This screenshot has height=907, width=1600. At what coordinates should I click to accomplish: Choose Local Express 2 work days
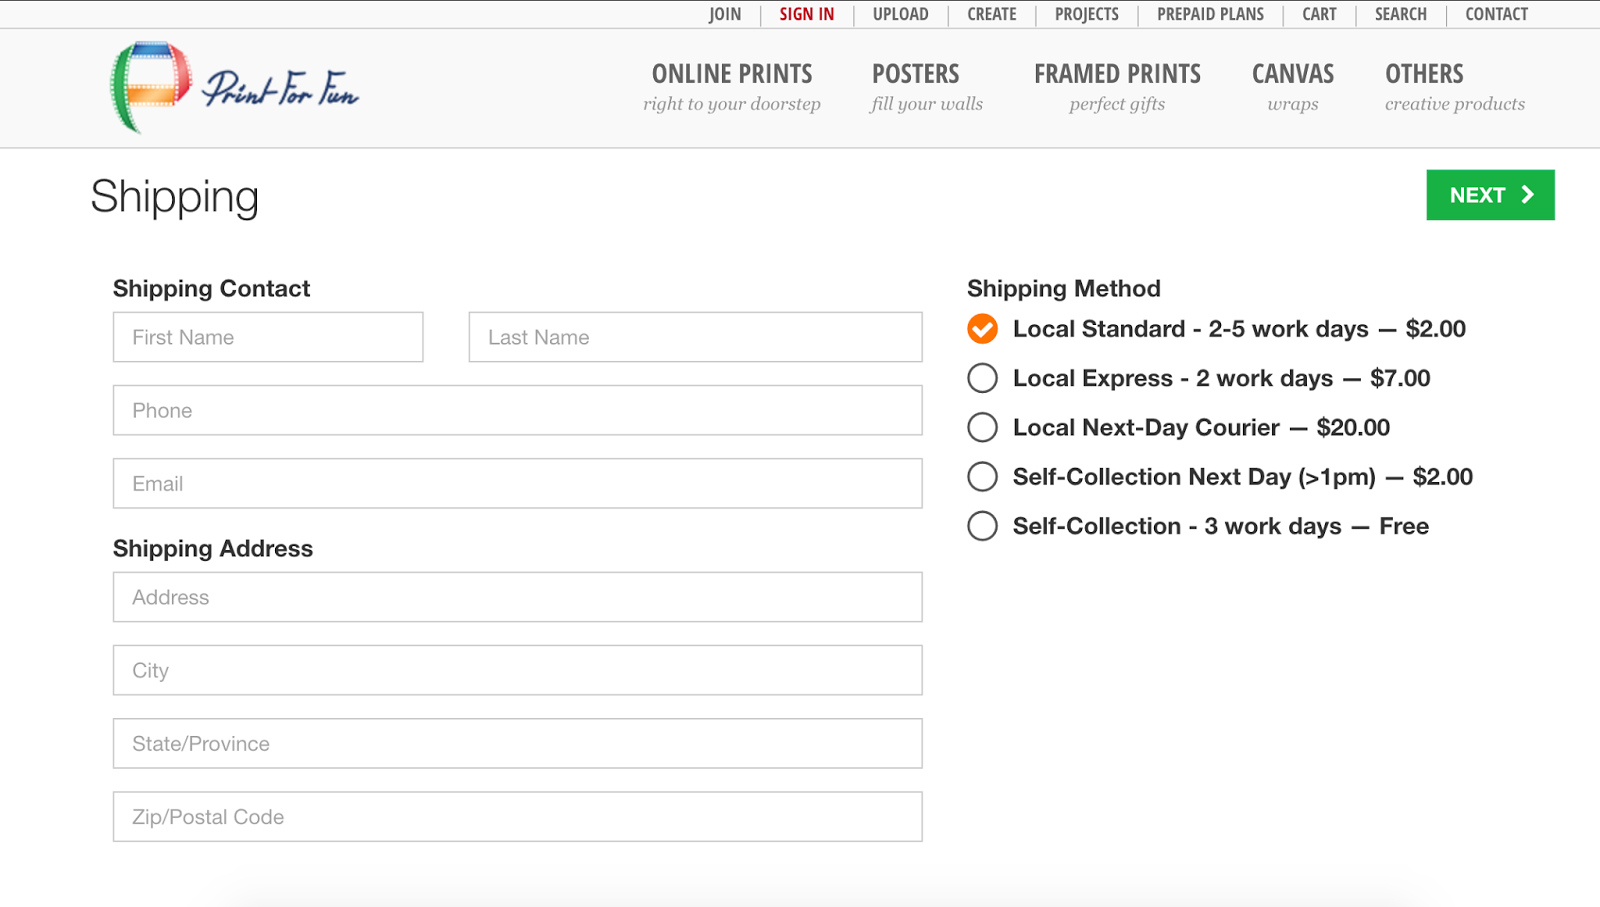[x=982, y=378]
